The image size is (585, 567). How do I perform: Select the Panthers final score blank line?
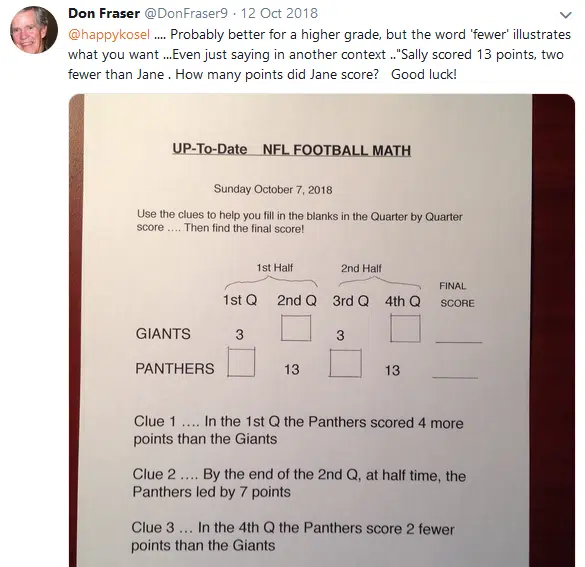455,377
